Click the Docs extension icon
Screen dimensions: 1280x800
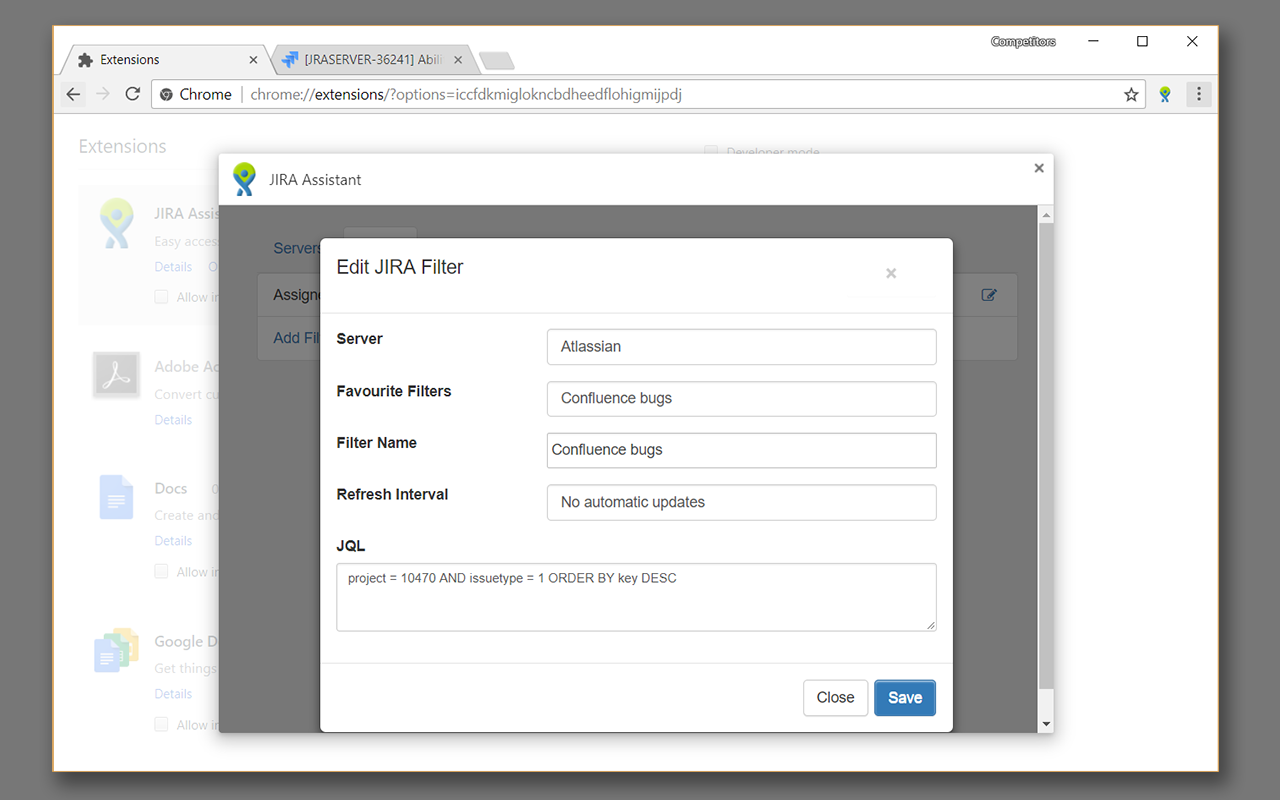(116, 496)
